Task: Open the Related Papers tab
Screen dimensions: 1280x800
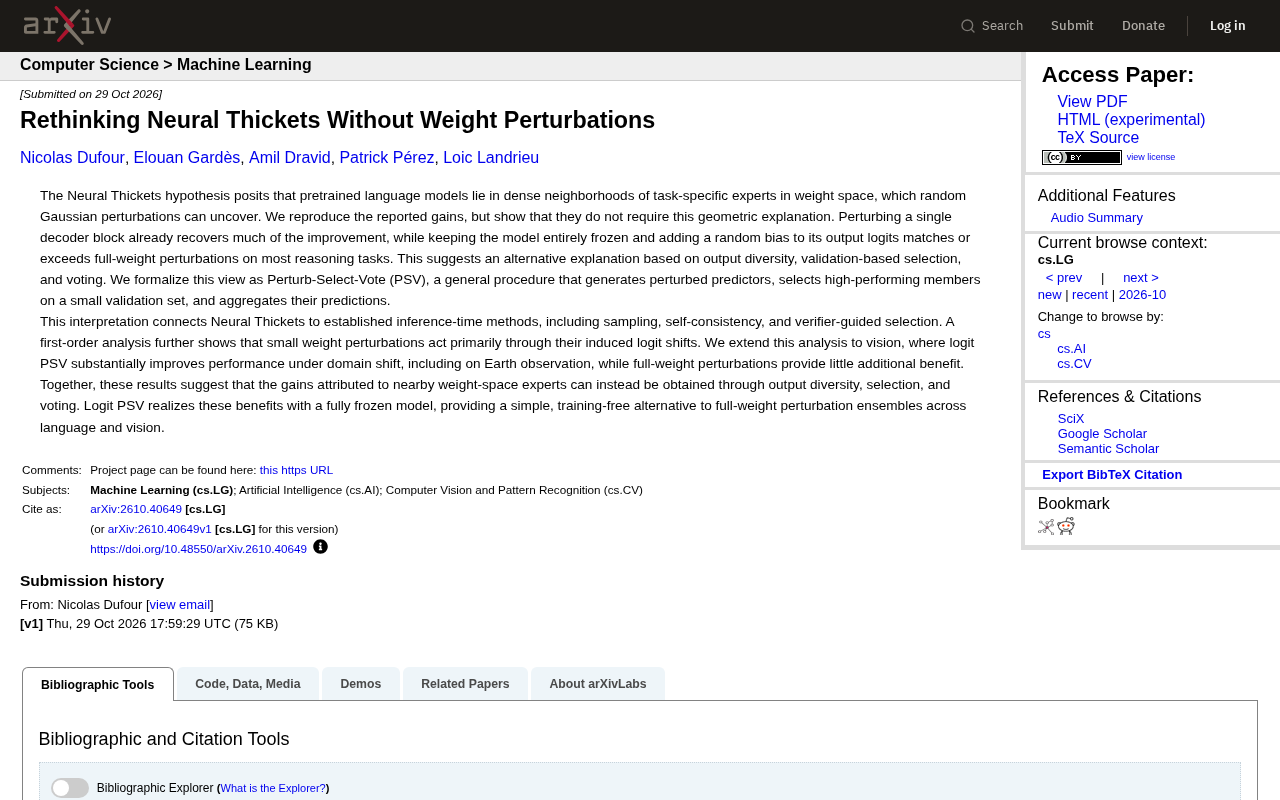Action: tap(465, 684)
